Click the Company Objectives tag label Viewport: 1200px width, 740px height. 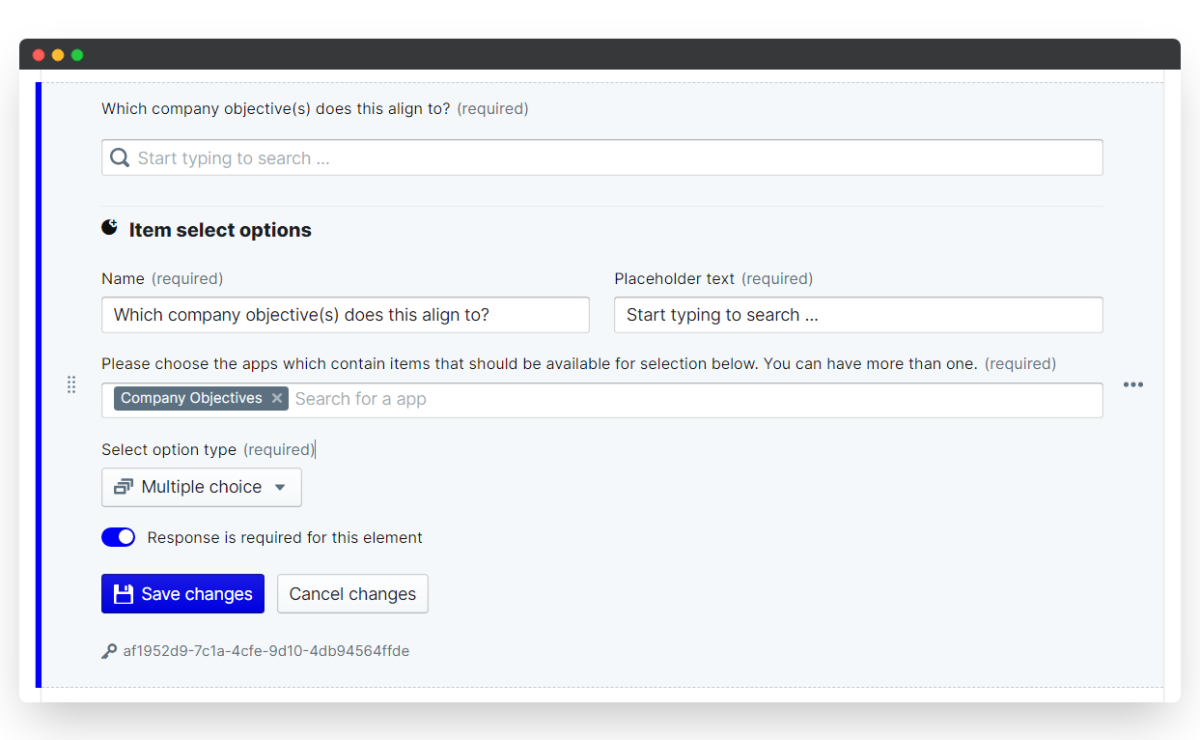191,398
